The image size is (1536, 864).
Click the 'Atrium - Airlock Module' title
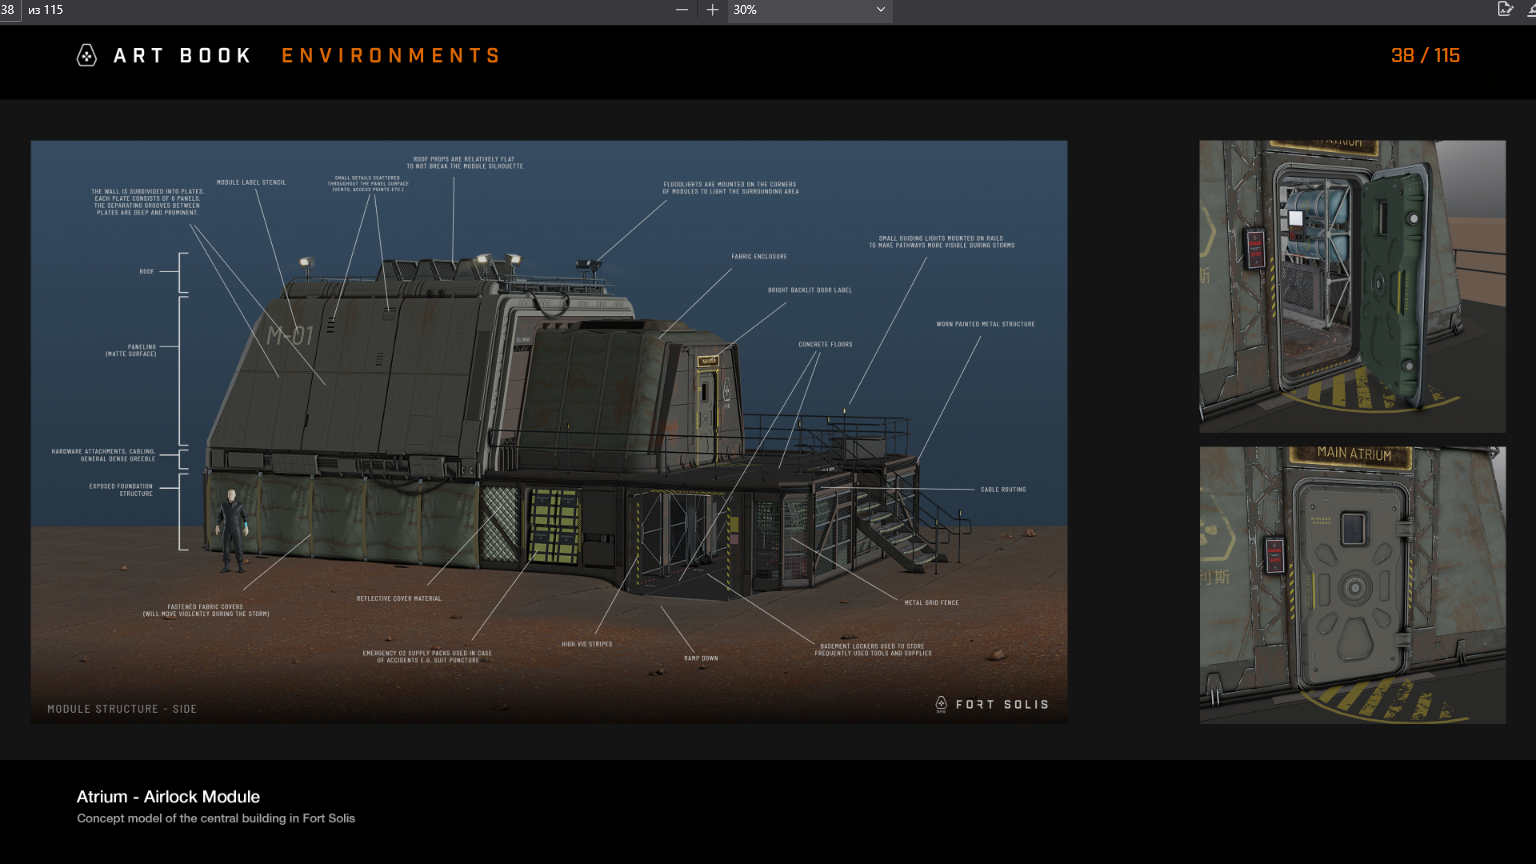click(168, 797)
